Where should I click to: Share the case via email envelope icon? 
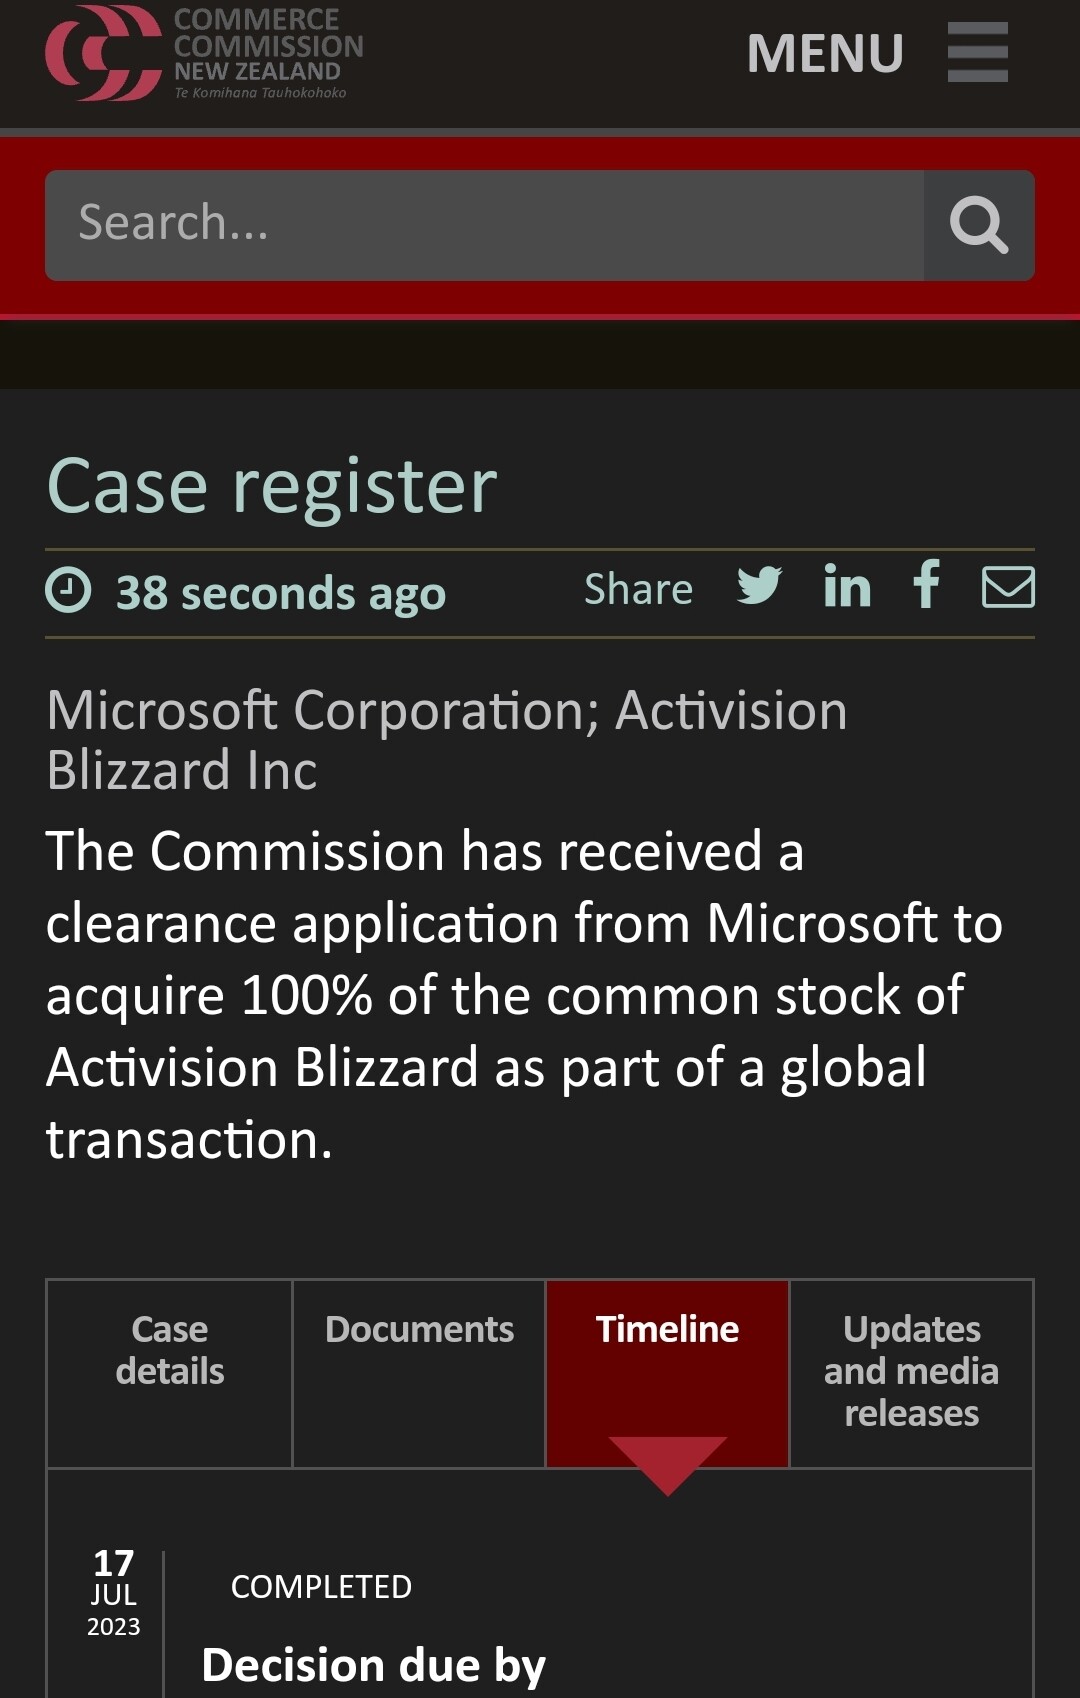1007,587
